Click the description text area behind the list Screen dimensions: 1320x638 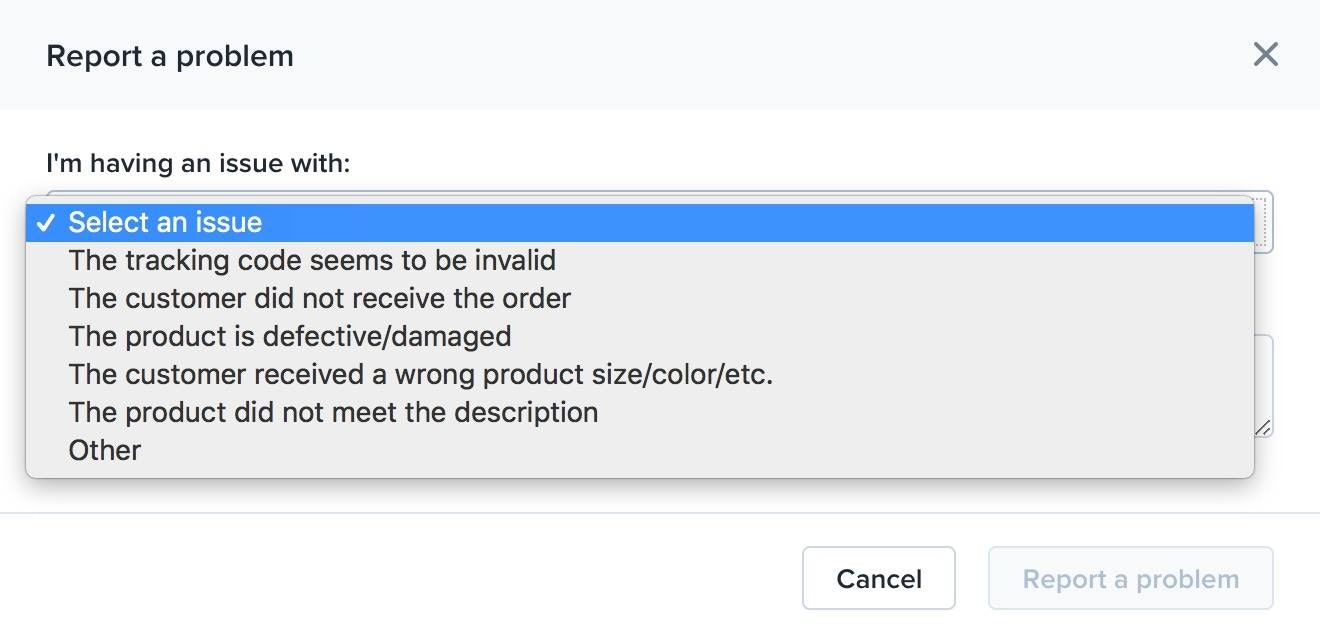pos(1263,385)
